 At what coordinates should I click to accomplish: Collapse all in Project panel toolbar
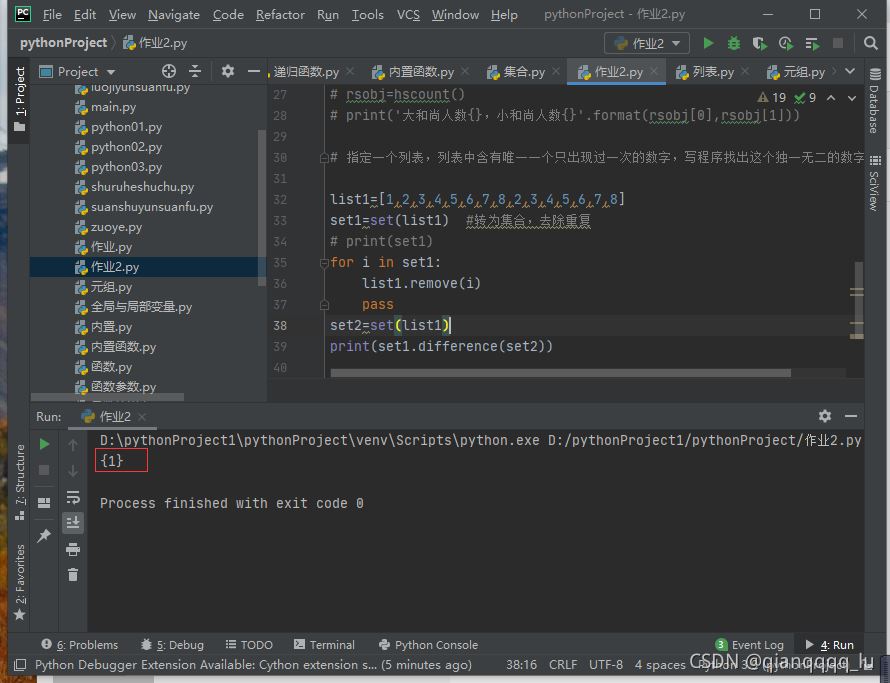pyautogui.click(x=195, y=71)
